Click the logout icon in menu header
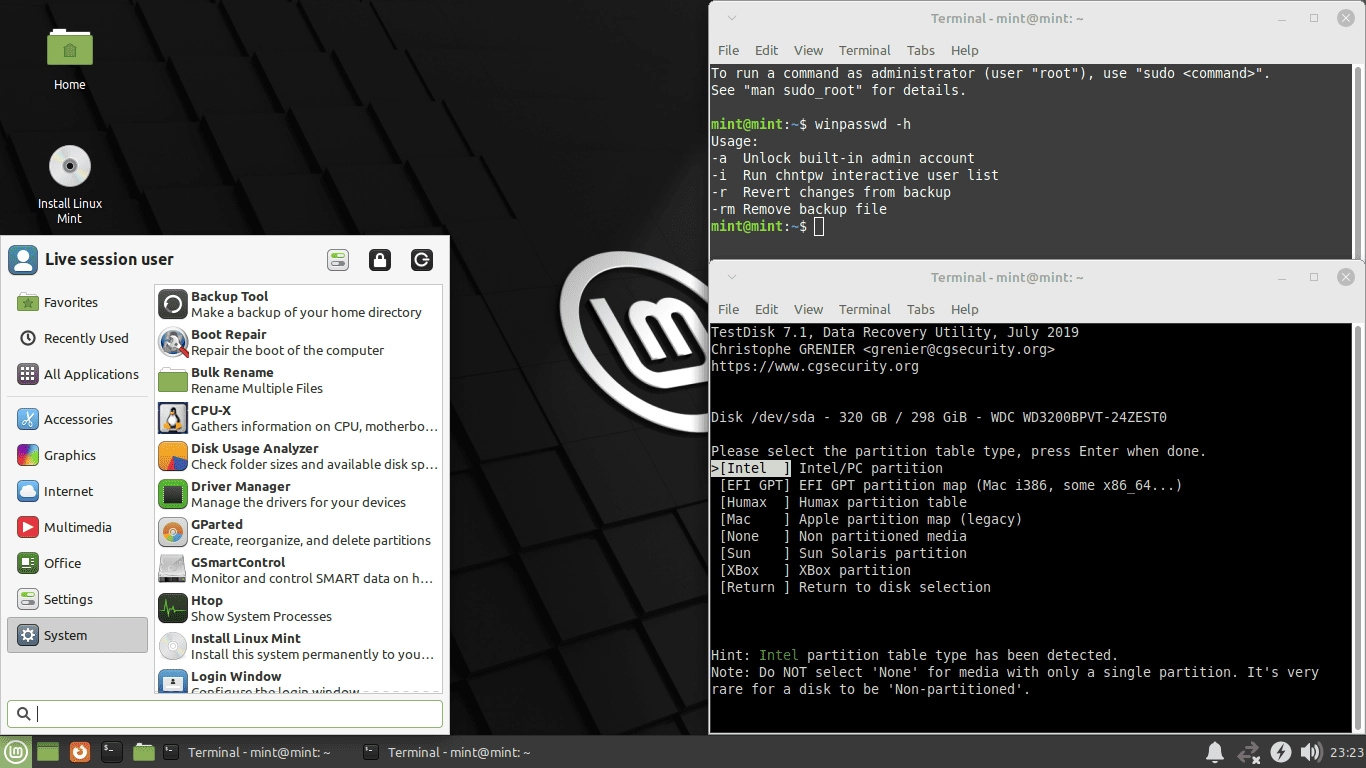This screenshot has width=1366, height=768. [x=422, y=260]
